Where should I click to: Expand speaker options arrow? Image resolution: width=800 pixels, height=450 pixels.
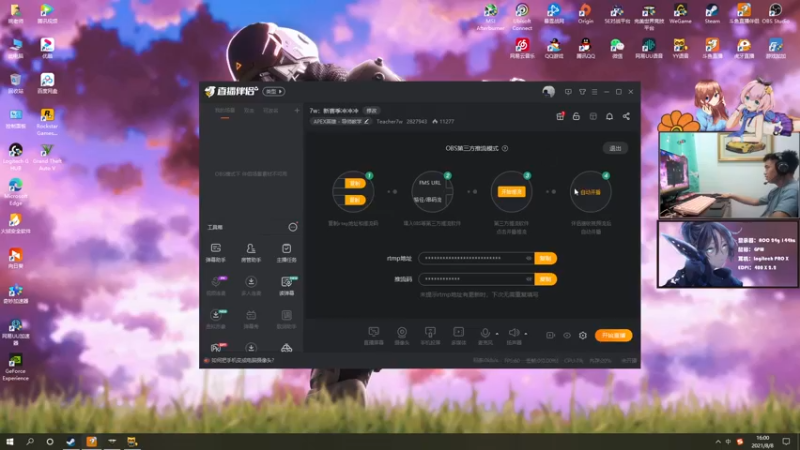pyautogui.click(x=526, y=334)
